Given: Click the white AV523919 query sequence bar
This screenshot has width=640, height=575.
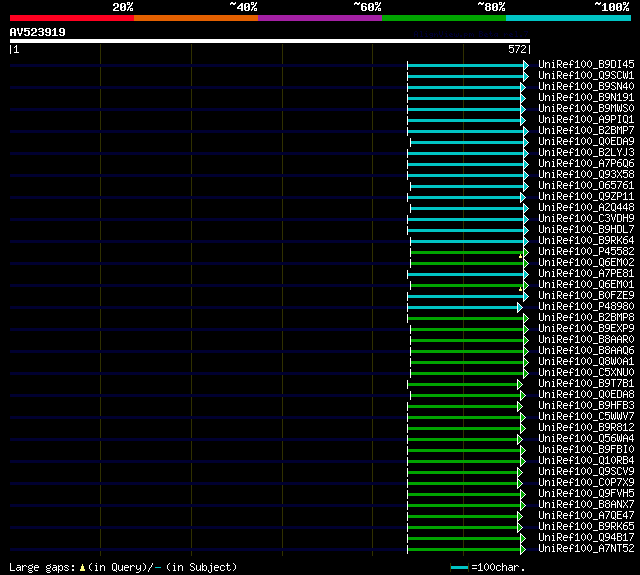Looking at the screenshot, I should (270, 41).
